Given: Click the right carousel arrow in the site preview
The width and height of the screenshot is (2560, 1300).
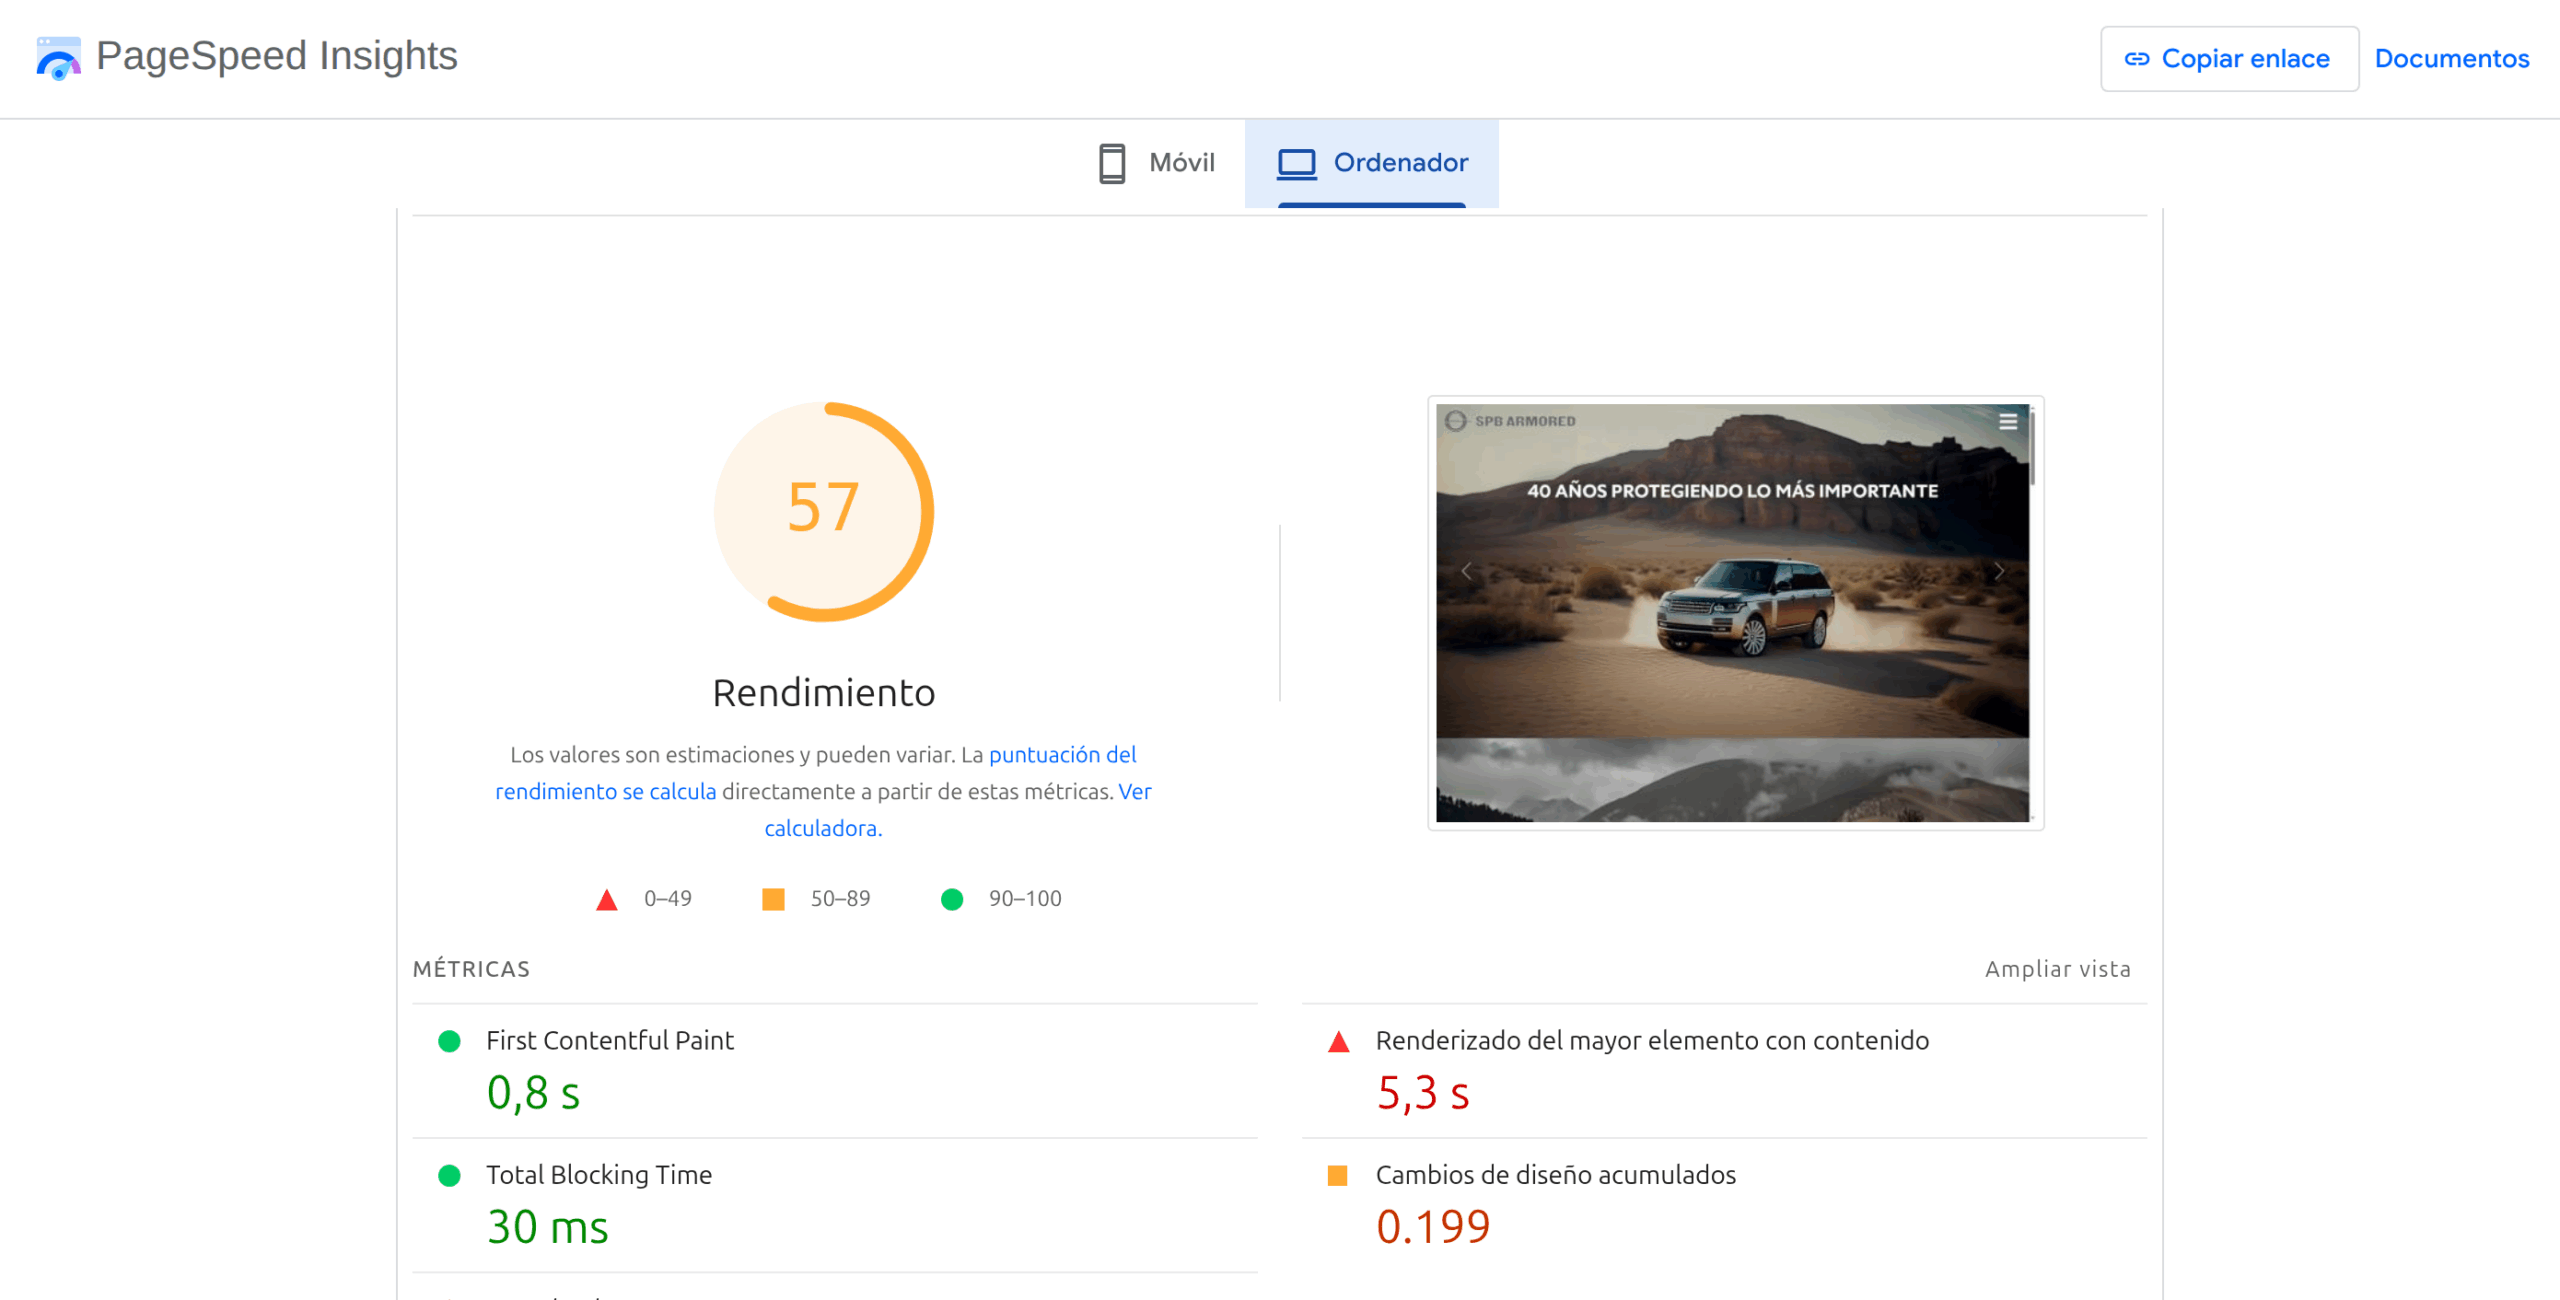Looking at the screenshot, I should [x=1998, y=571].
